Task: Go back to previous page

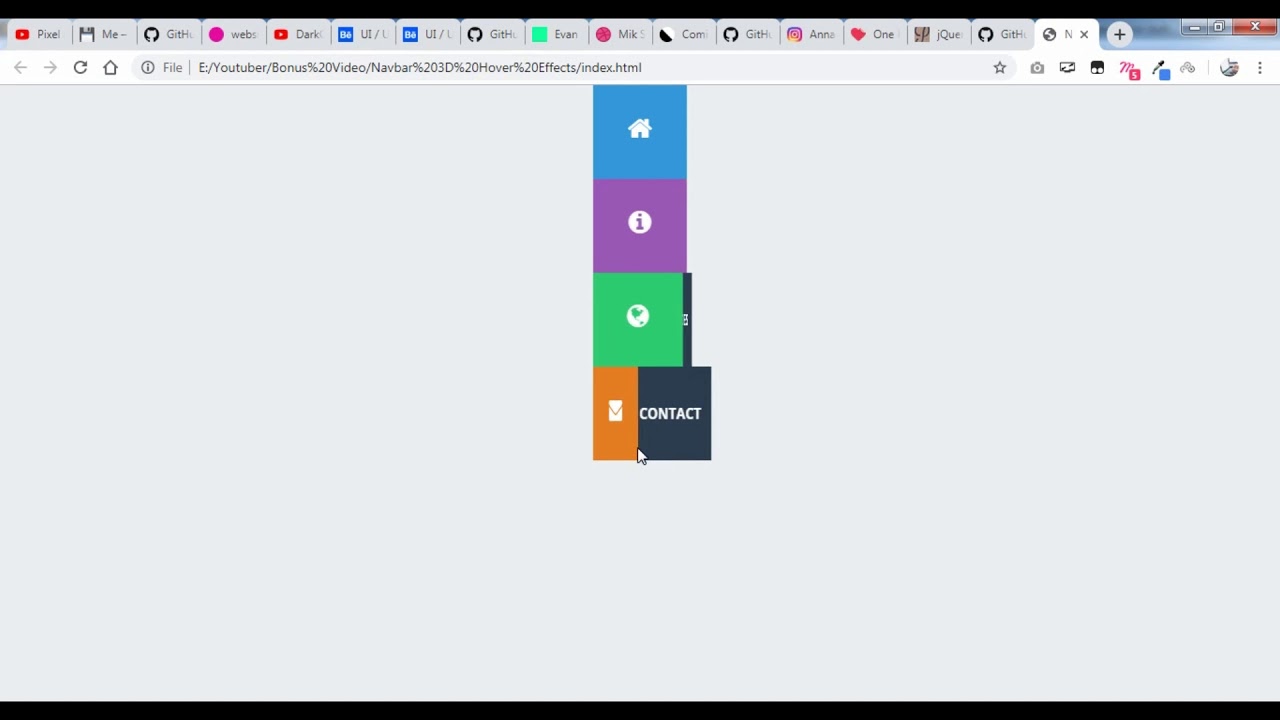Action: pos(20,67)
